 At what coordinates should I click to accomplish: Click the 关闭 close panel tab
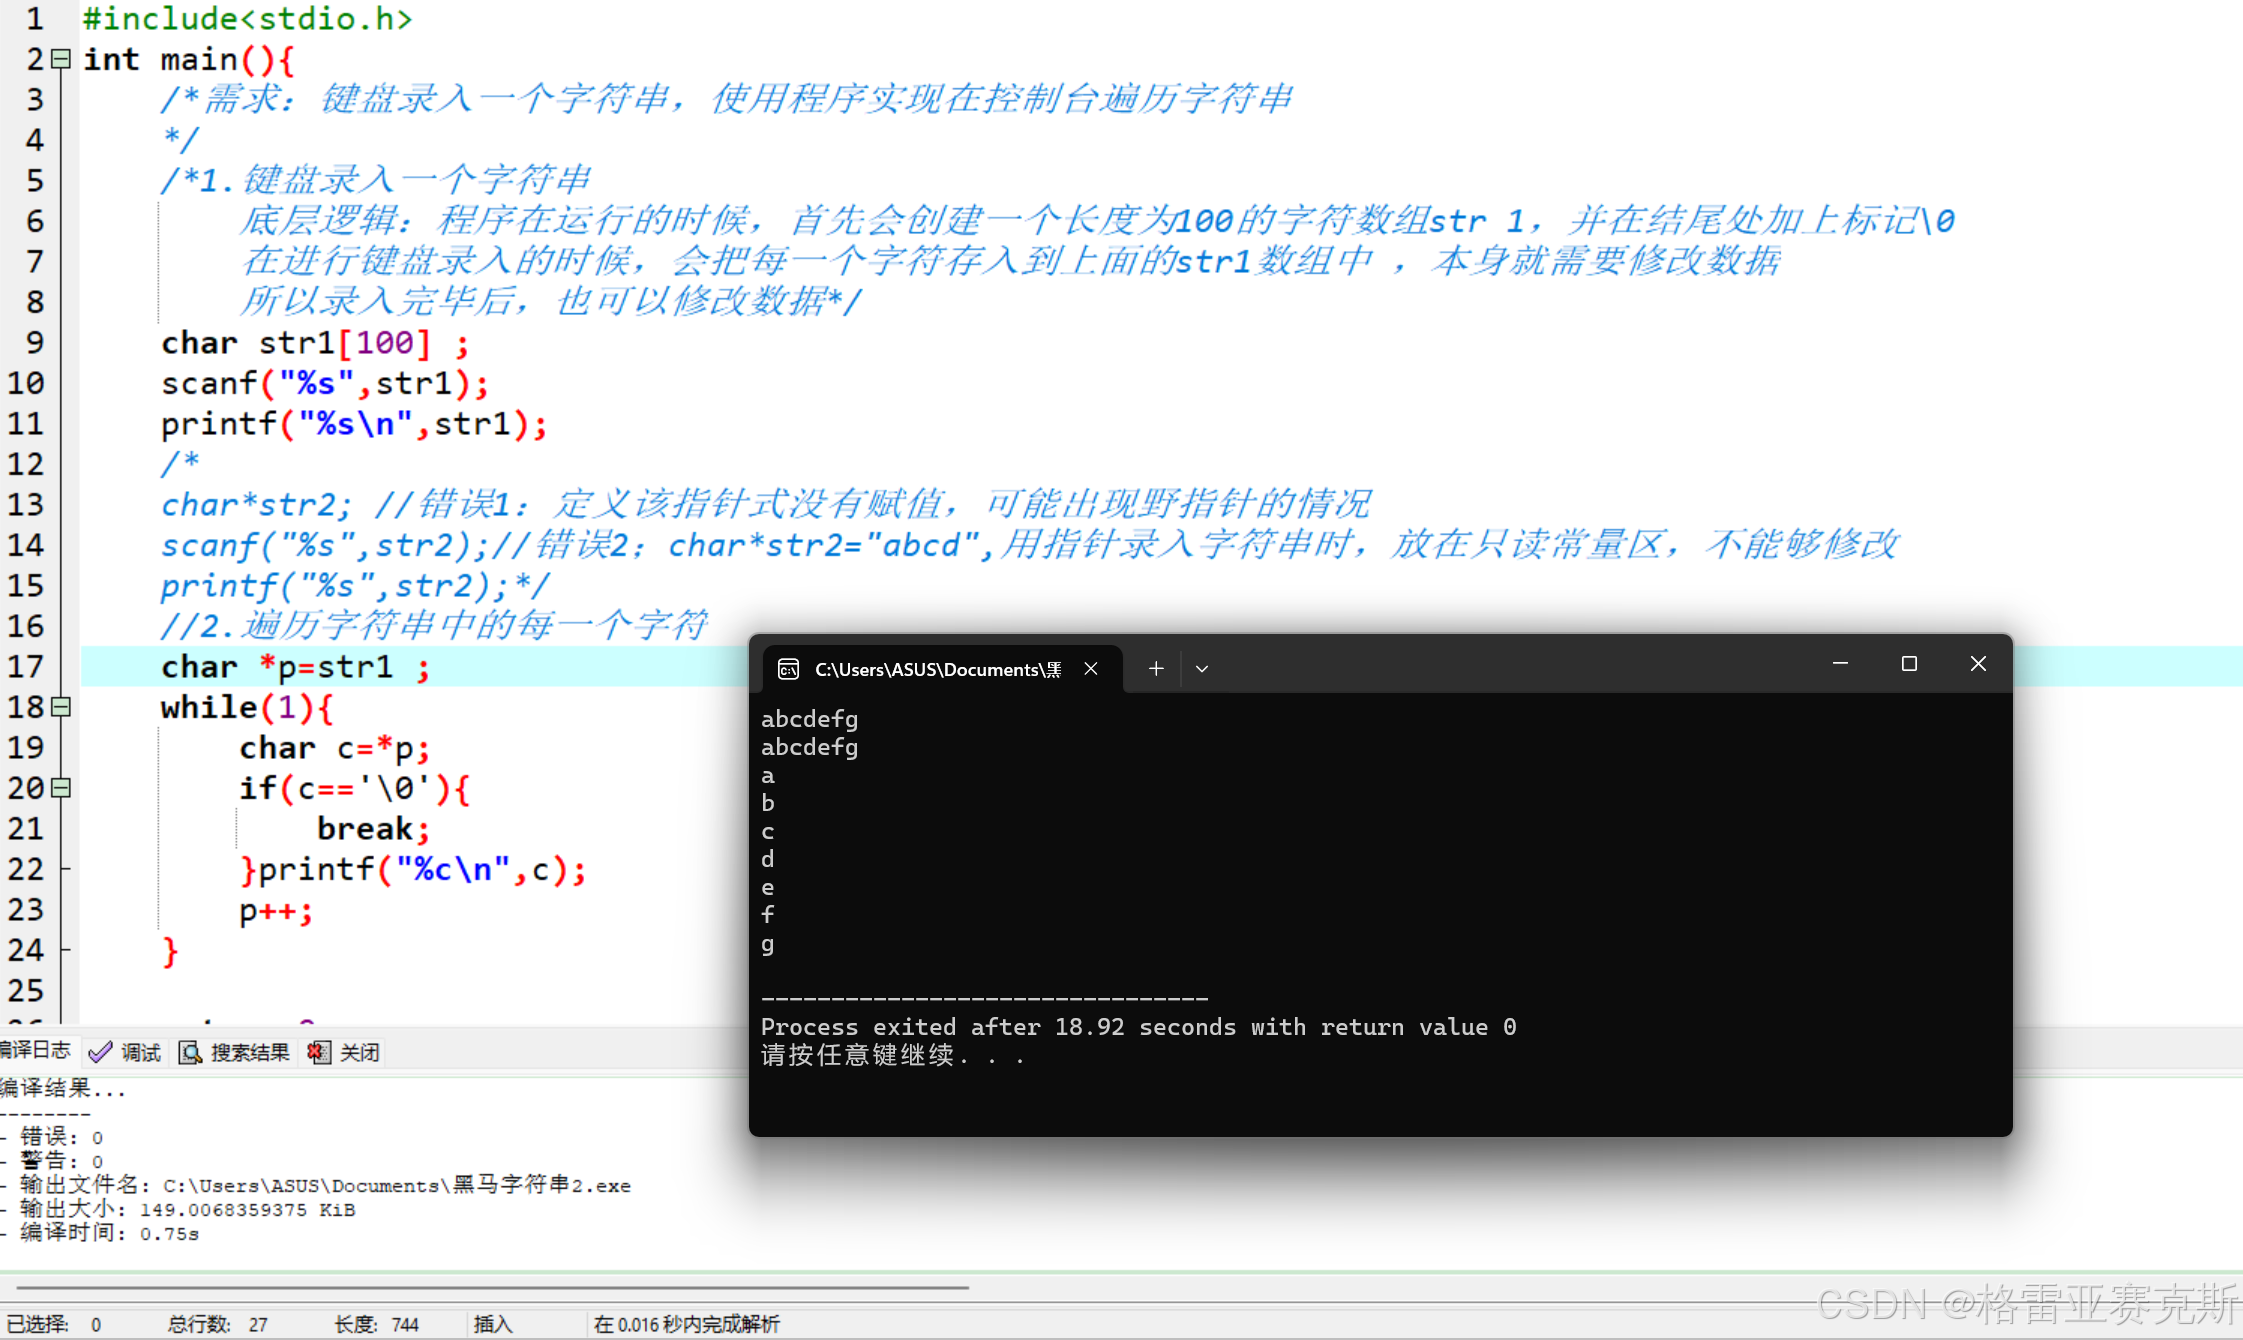point(359,1052)
